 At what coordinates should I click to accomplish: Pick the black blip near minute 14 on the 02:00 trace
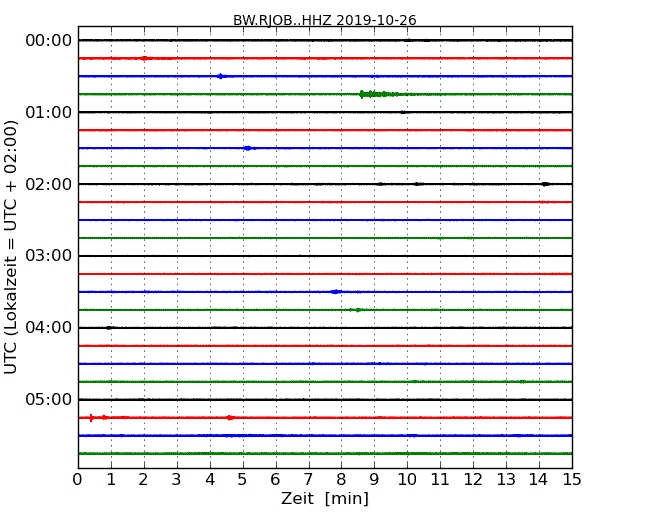(x=546, y=184)
